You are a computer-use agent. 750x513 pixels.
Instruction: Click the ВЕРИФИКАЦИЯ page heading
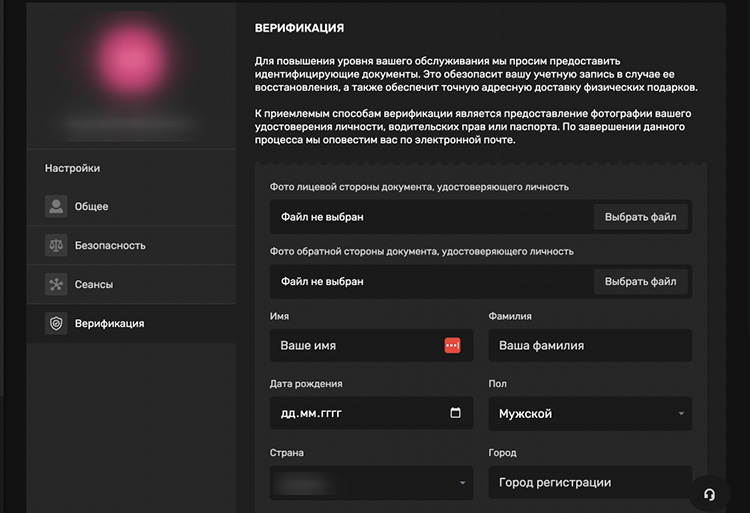[x=299, y=28]
